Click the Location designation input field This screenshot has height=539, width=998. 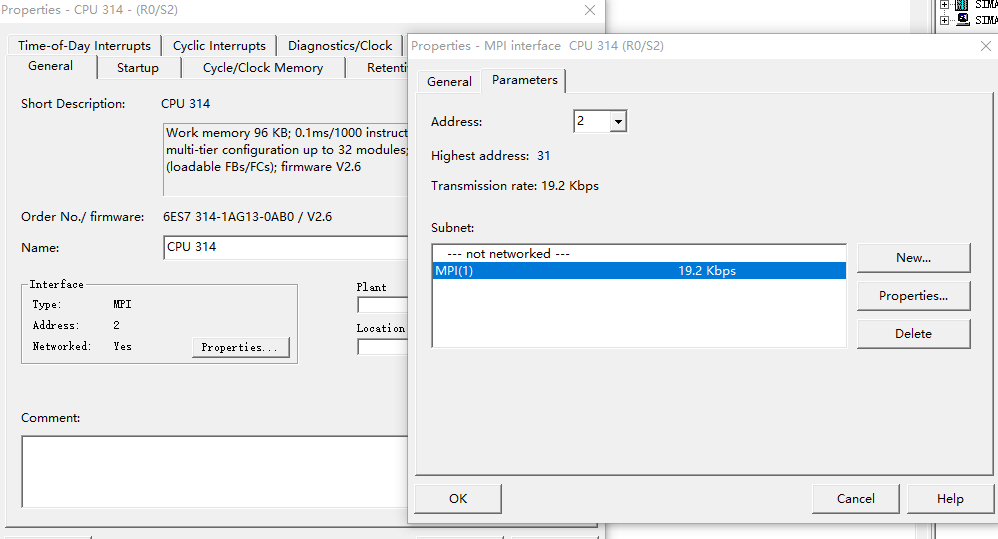click(x=382, y=347)
